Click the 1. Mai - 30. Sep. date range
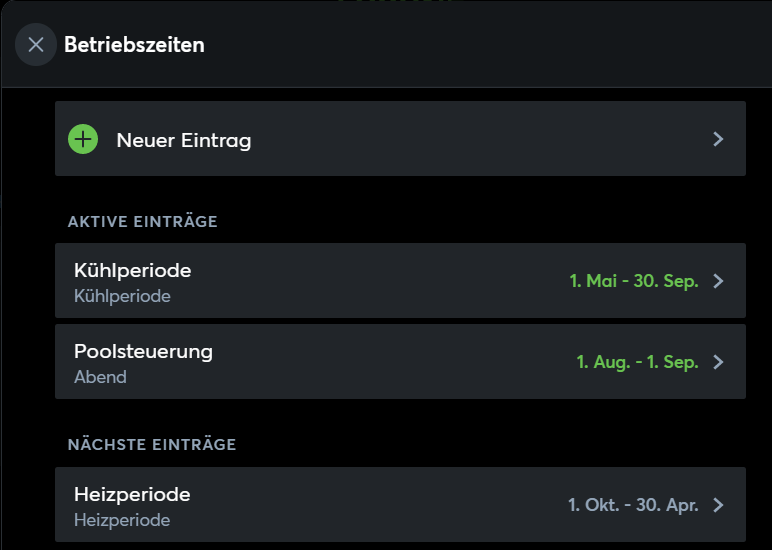The width and height of the screenshot is (772, 550). click(633, 281)
